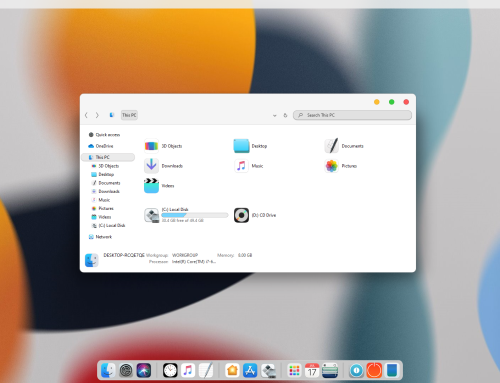500x383 pixels.
Task: Select Downloads under This PC tree
Action: [106, 191]
